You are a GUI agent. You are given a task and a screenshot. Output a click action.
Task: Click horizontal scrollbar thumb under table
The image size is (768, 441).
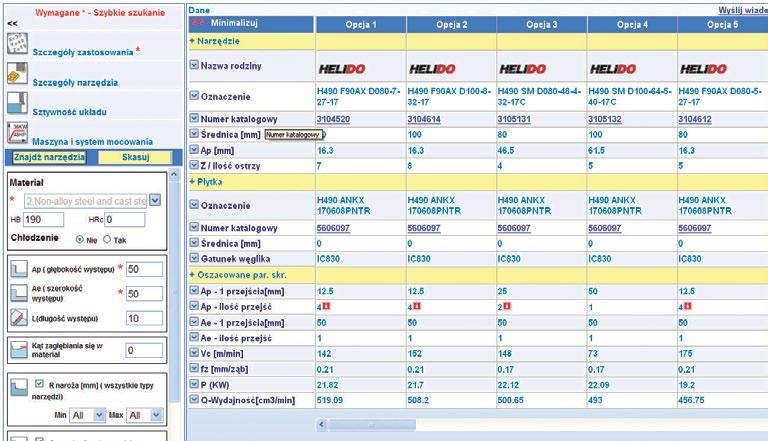[x=372, y=425]
